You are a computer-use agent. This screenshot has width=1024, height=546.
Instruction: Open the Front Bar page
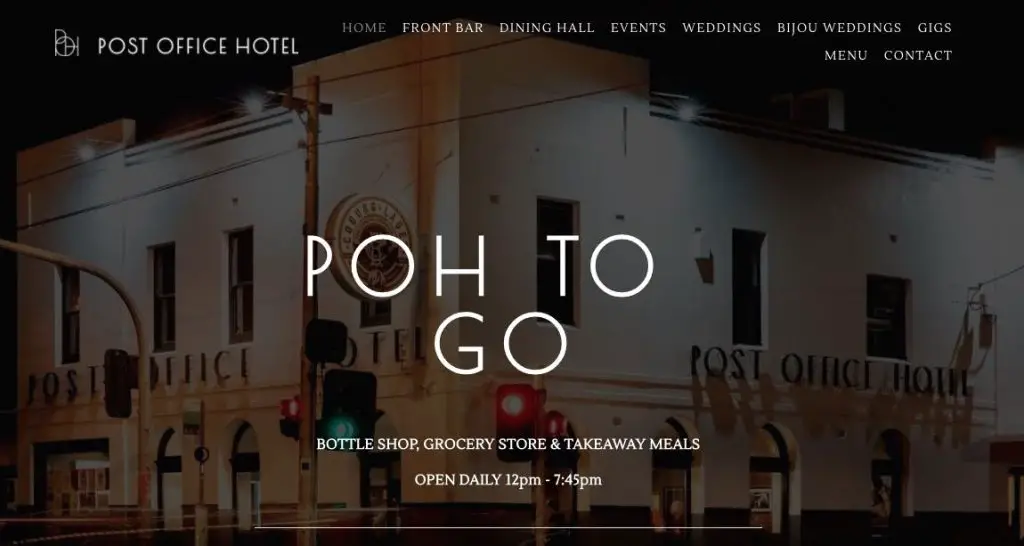pos(443,27)
